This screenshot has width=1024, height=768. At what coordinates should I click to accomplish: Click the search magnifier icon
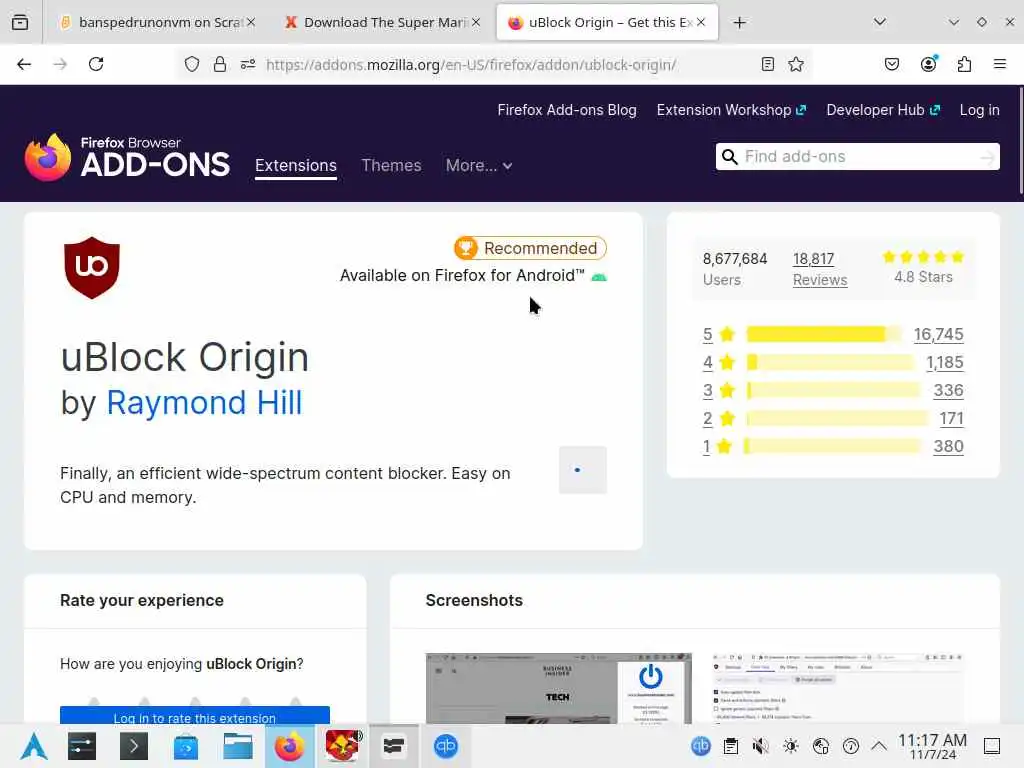pyautogui.click(x=729, y=157)
